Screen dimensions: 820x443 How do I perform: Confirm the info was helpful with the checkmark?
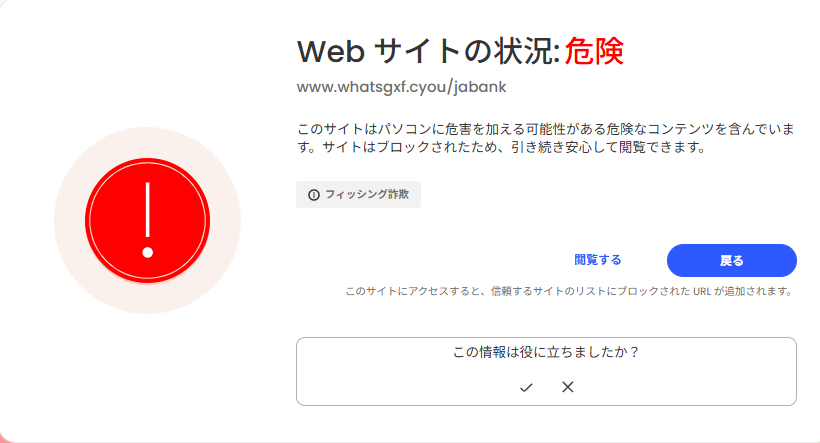pos(526,387)
